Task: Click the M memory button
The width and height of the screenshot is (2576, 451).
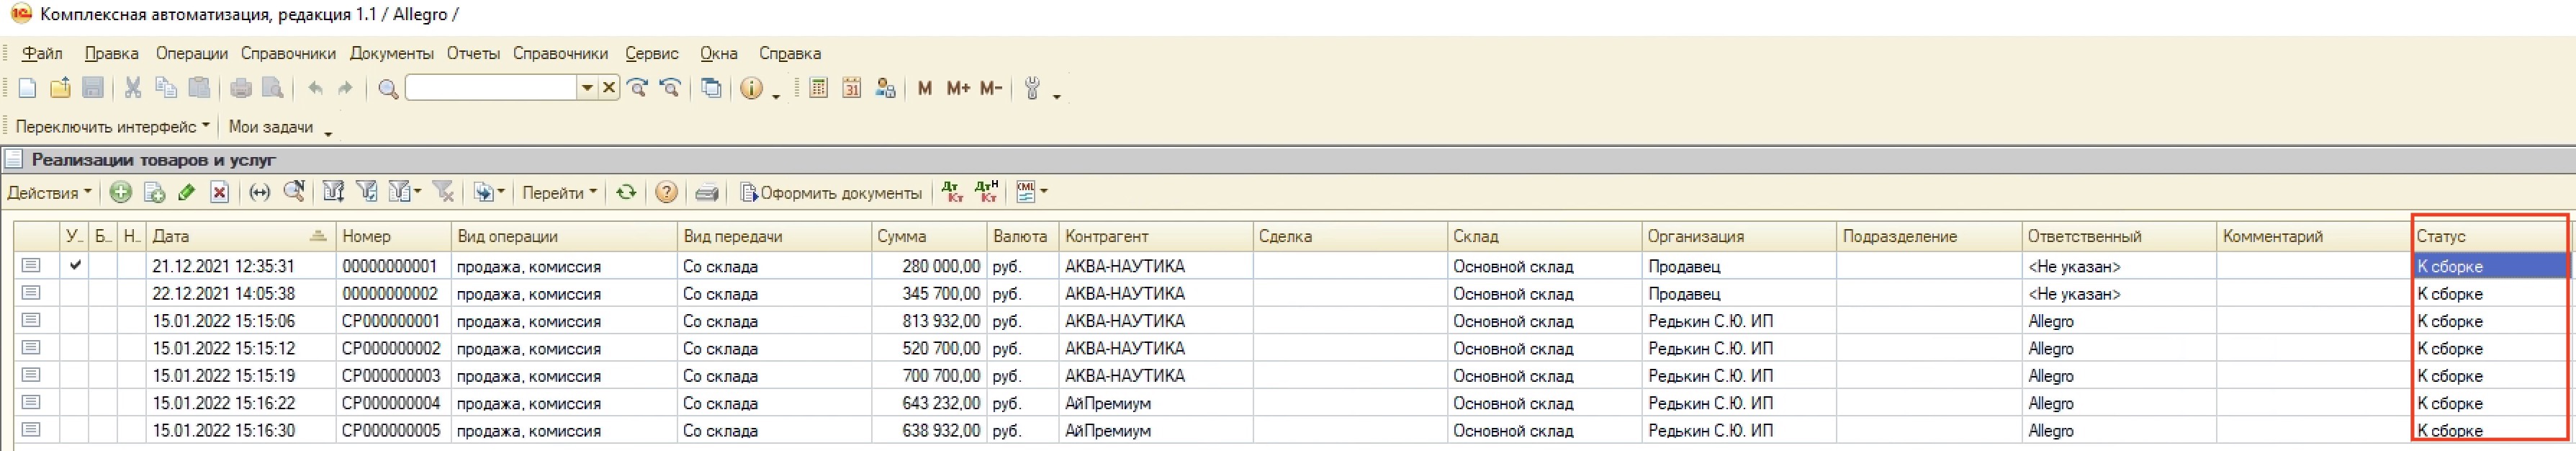Action: click(x=925, y=89)
